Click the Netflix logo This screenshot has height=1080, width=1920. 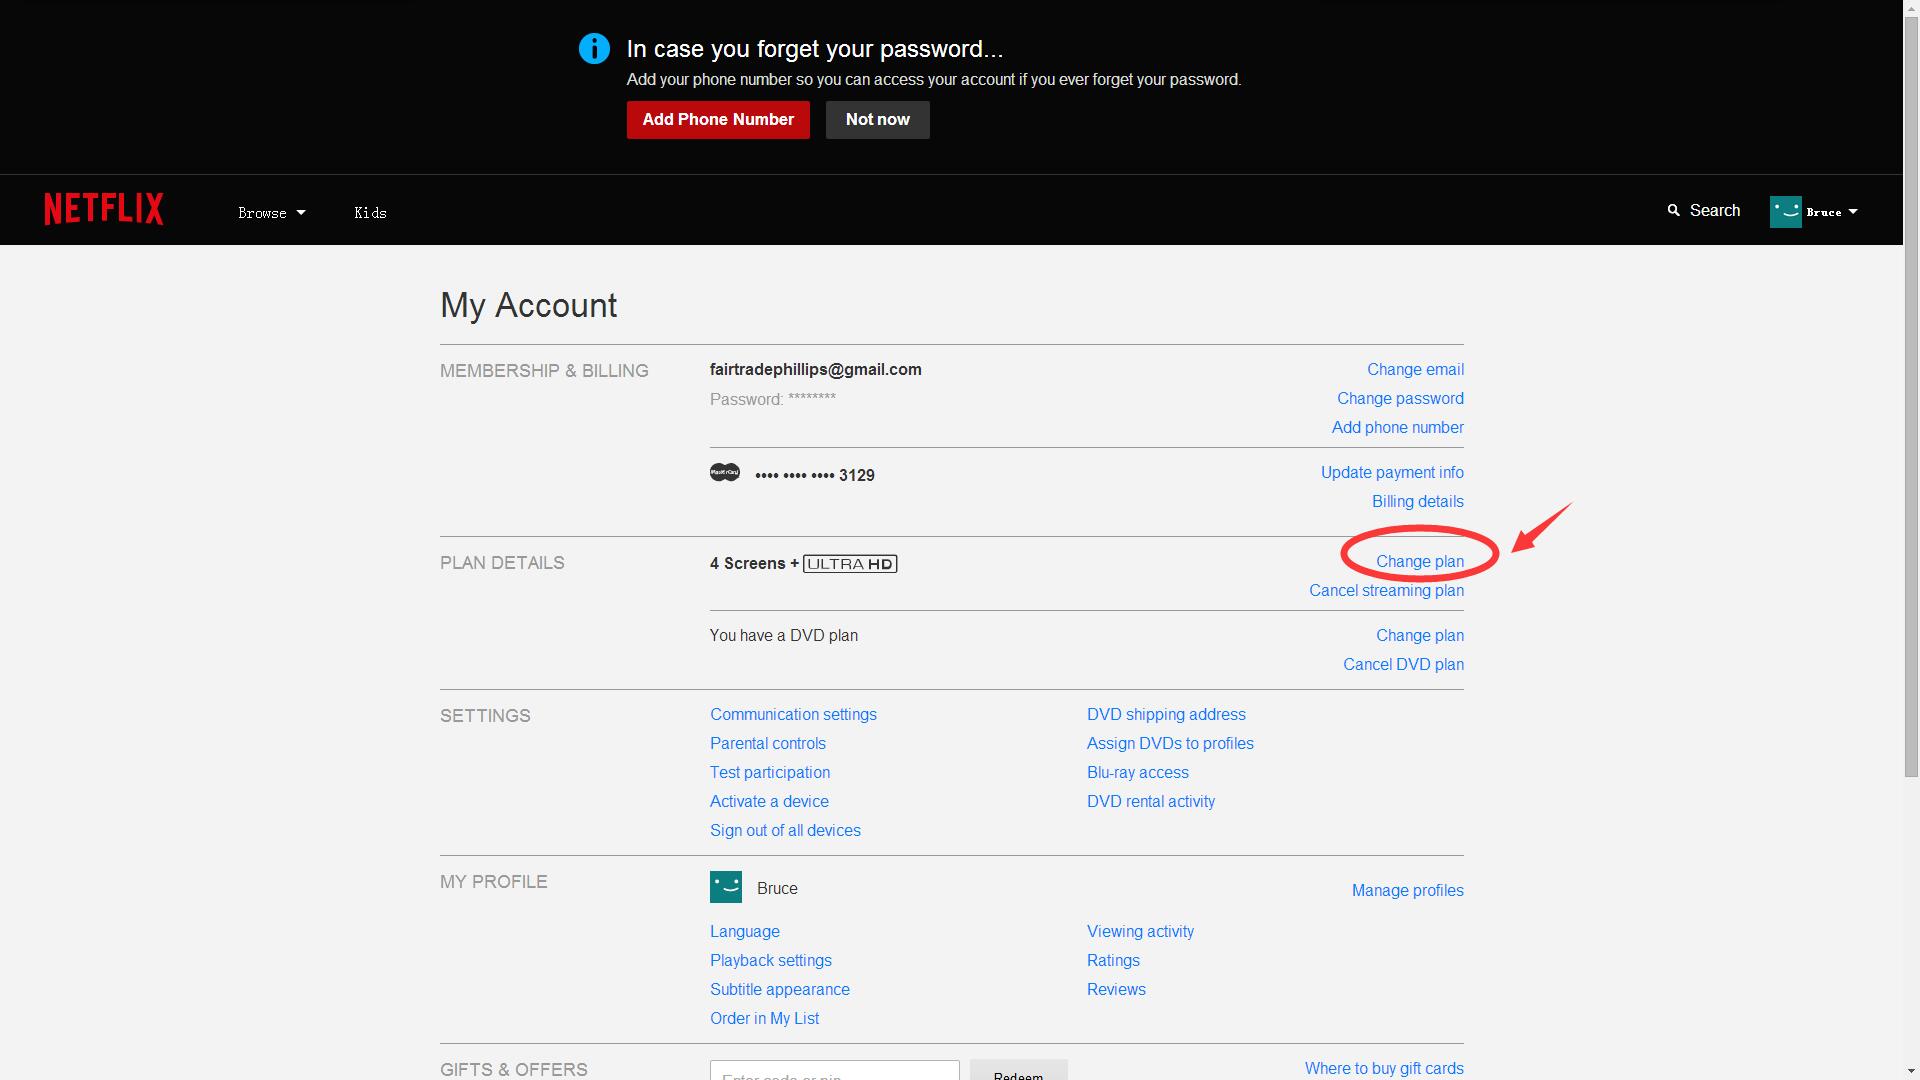click(104, 209)
